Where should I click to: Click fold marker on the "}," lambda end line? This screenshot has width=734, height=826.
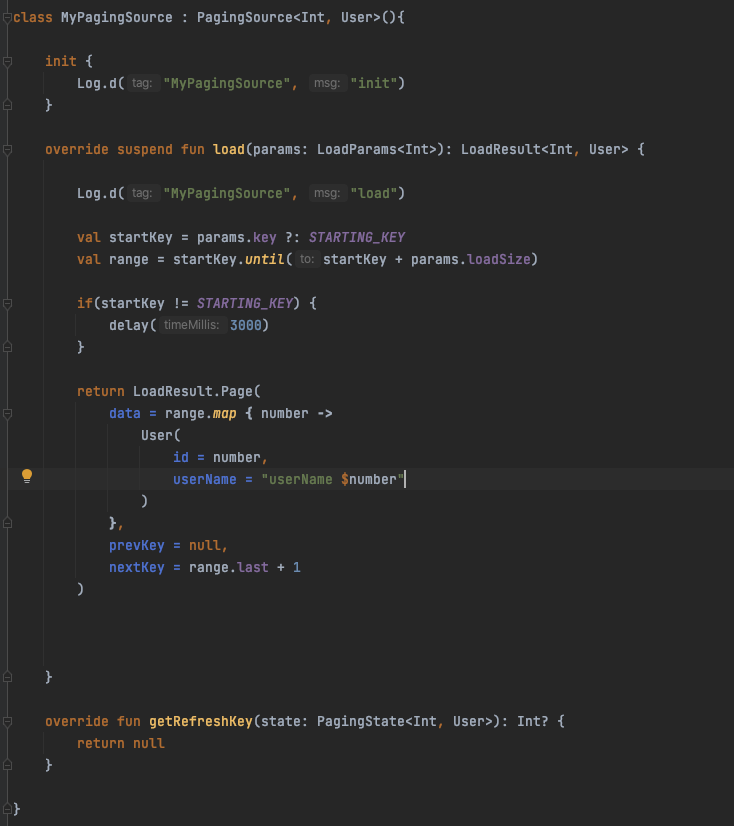coord(7,523)
